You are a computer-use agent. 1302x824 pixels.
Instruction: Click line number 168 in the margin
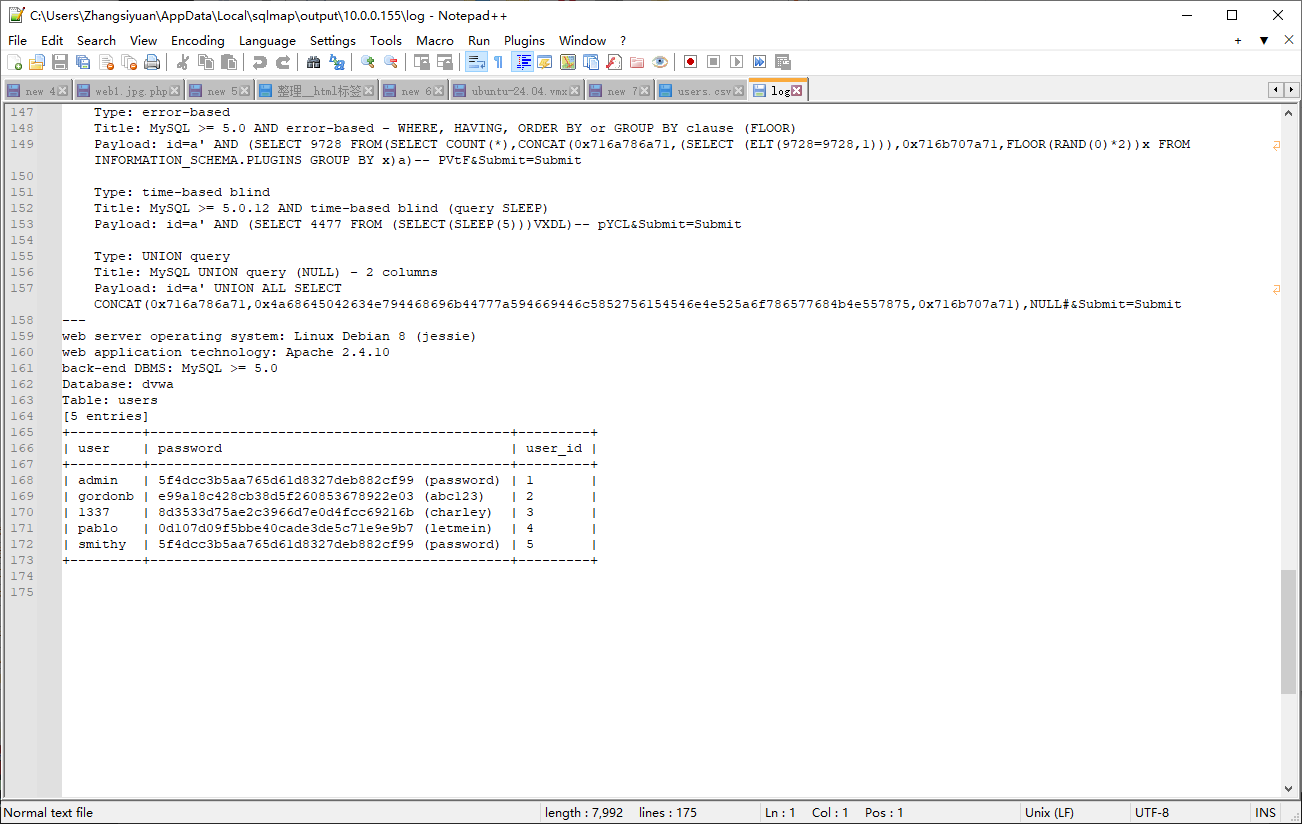click(x=22, y=480)
